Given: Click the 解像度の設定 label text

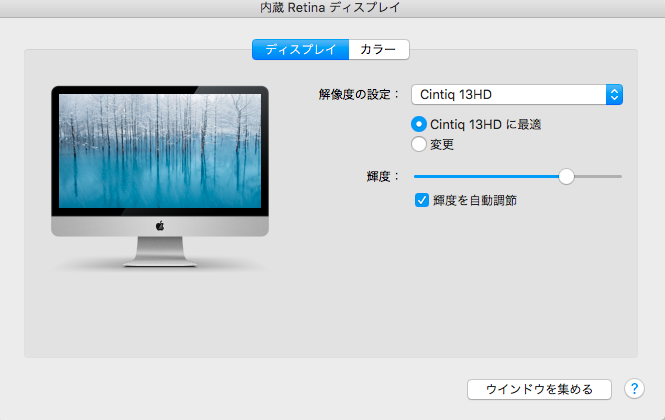Looking at the screenshot, I should pyautogui.click(x=359, y=95).
